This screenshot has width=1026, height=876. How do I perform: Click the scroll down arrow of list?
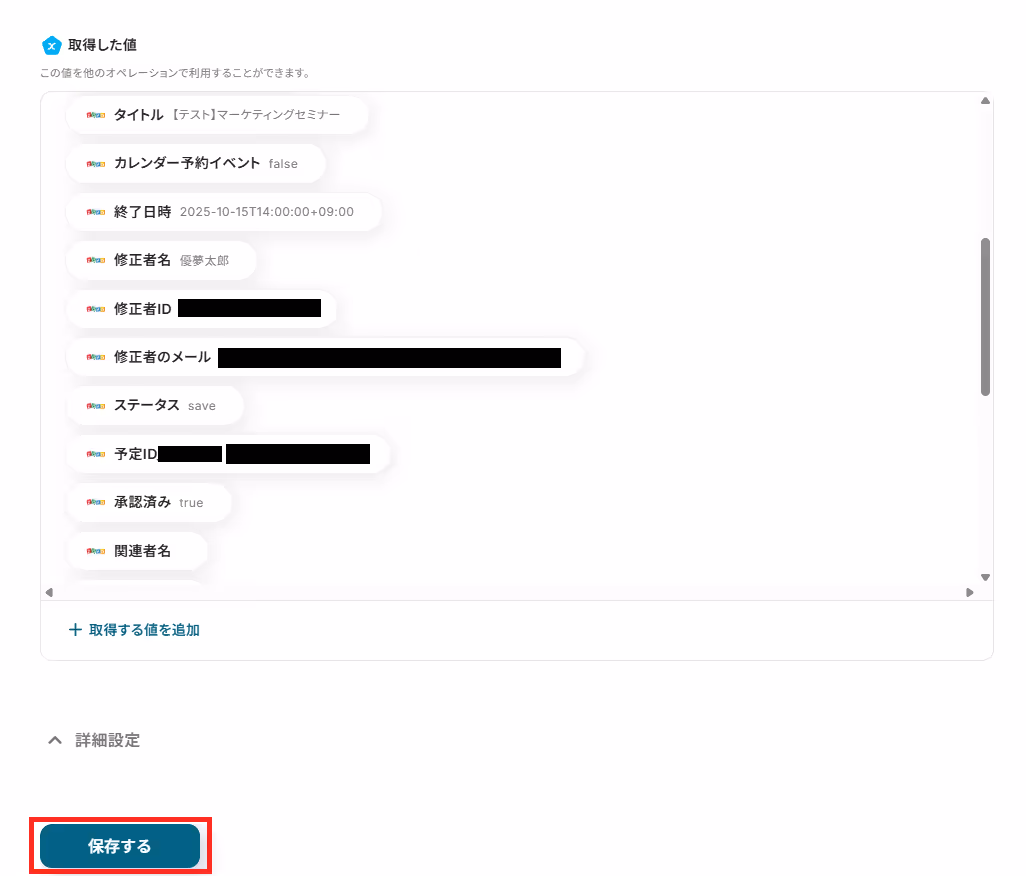click(x=985, y=578)
